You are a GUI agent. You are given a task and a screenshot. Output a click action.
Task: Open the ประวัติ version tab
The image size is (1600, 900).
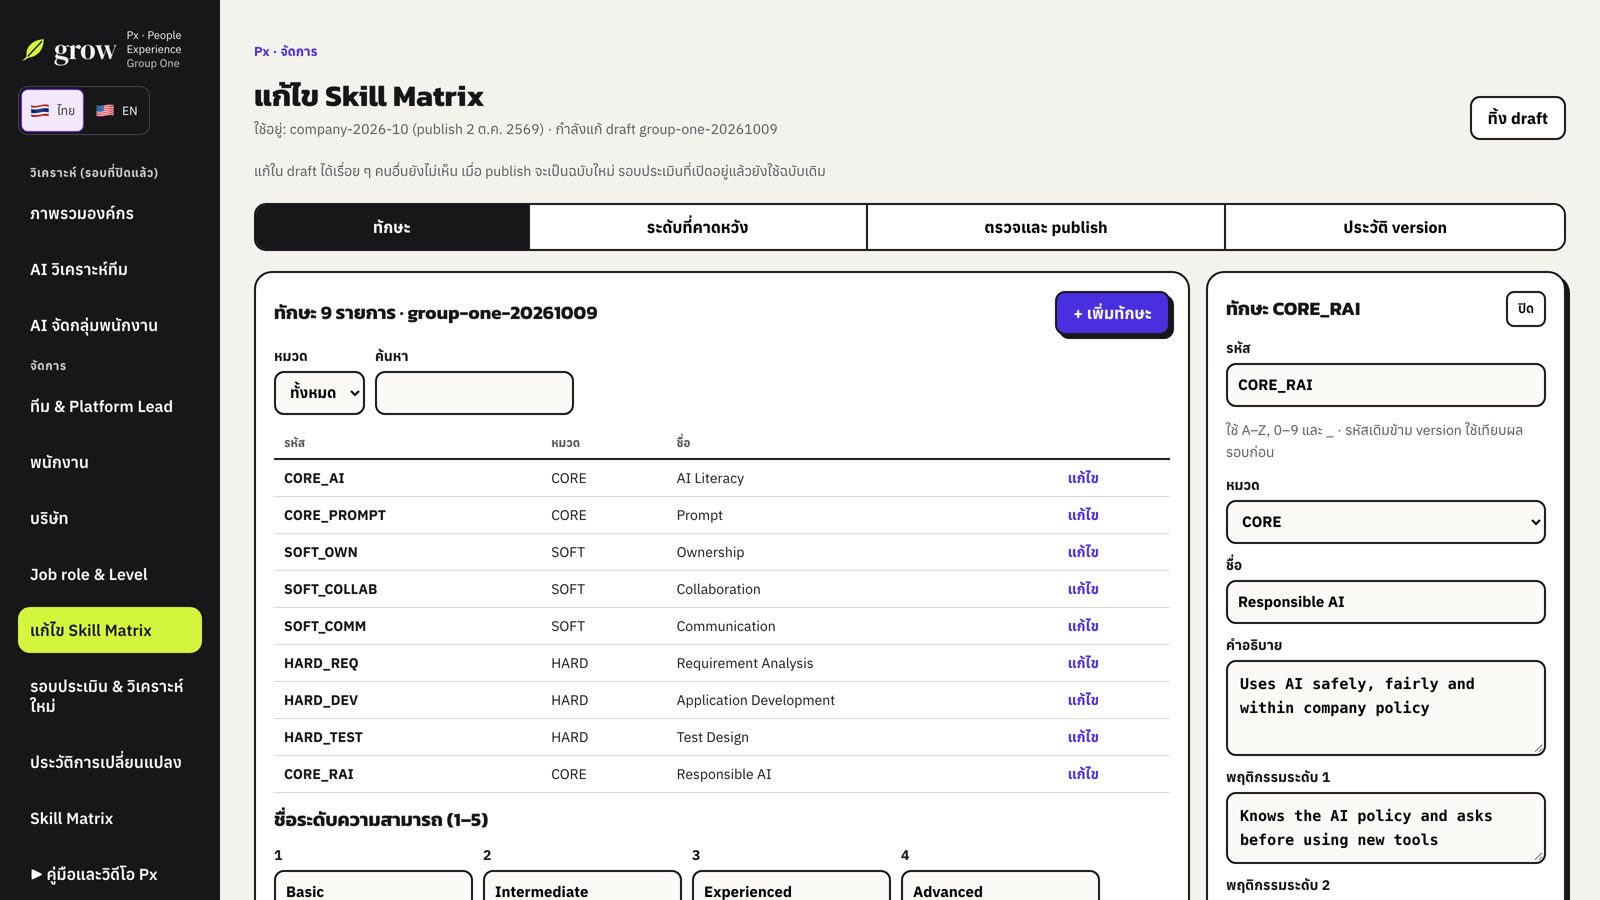coord(1394,227)
